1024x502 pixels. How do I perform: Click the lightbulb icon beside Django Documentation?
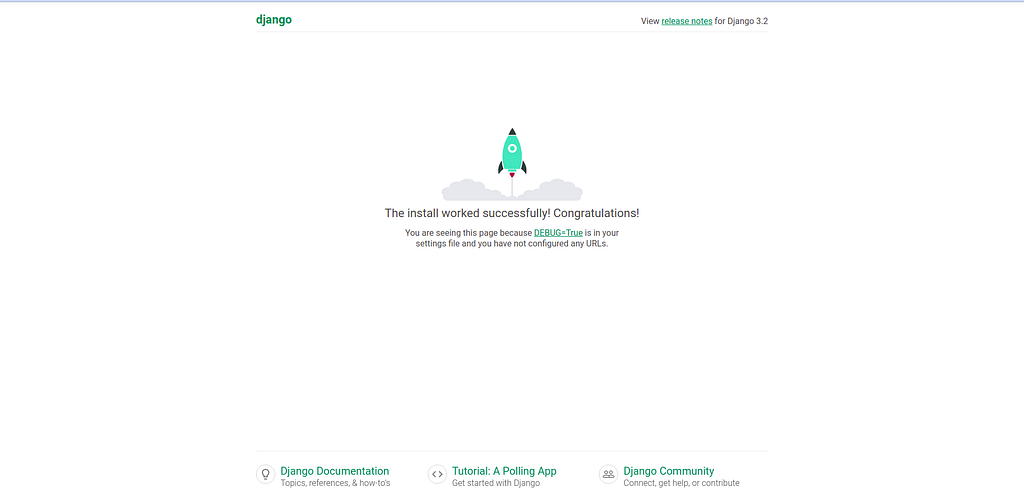coord(265,474)
